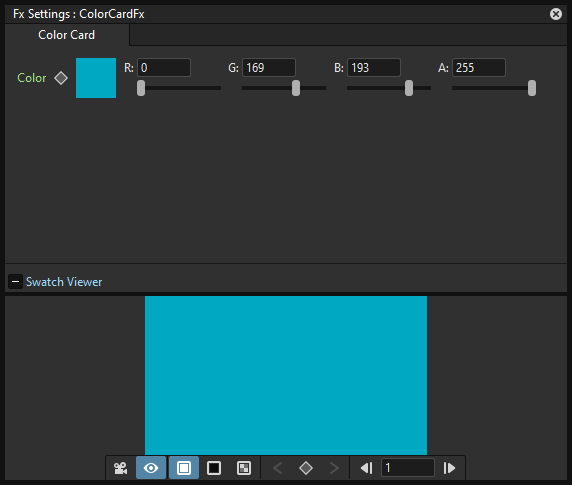The image size is (572, 485).
Task: Select the checkered background button
Action: point(244,468)
